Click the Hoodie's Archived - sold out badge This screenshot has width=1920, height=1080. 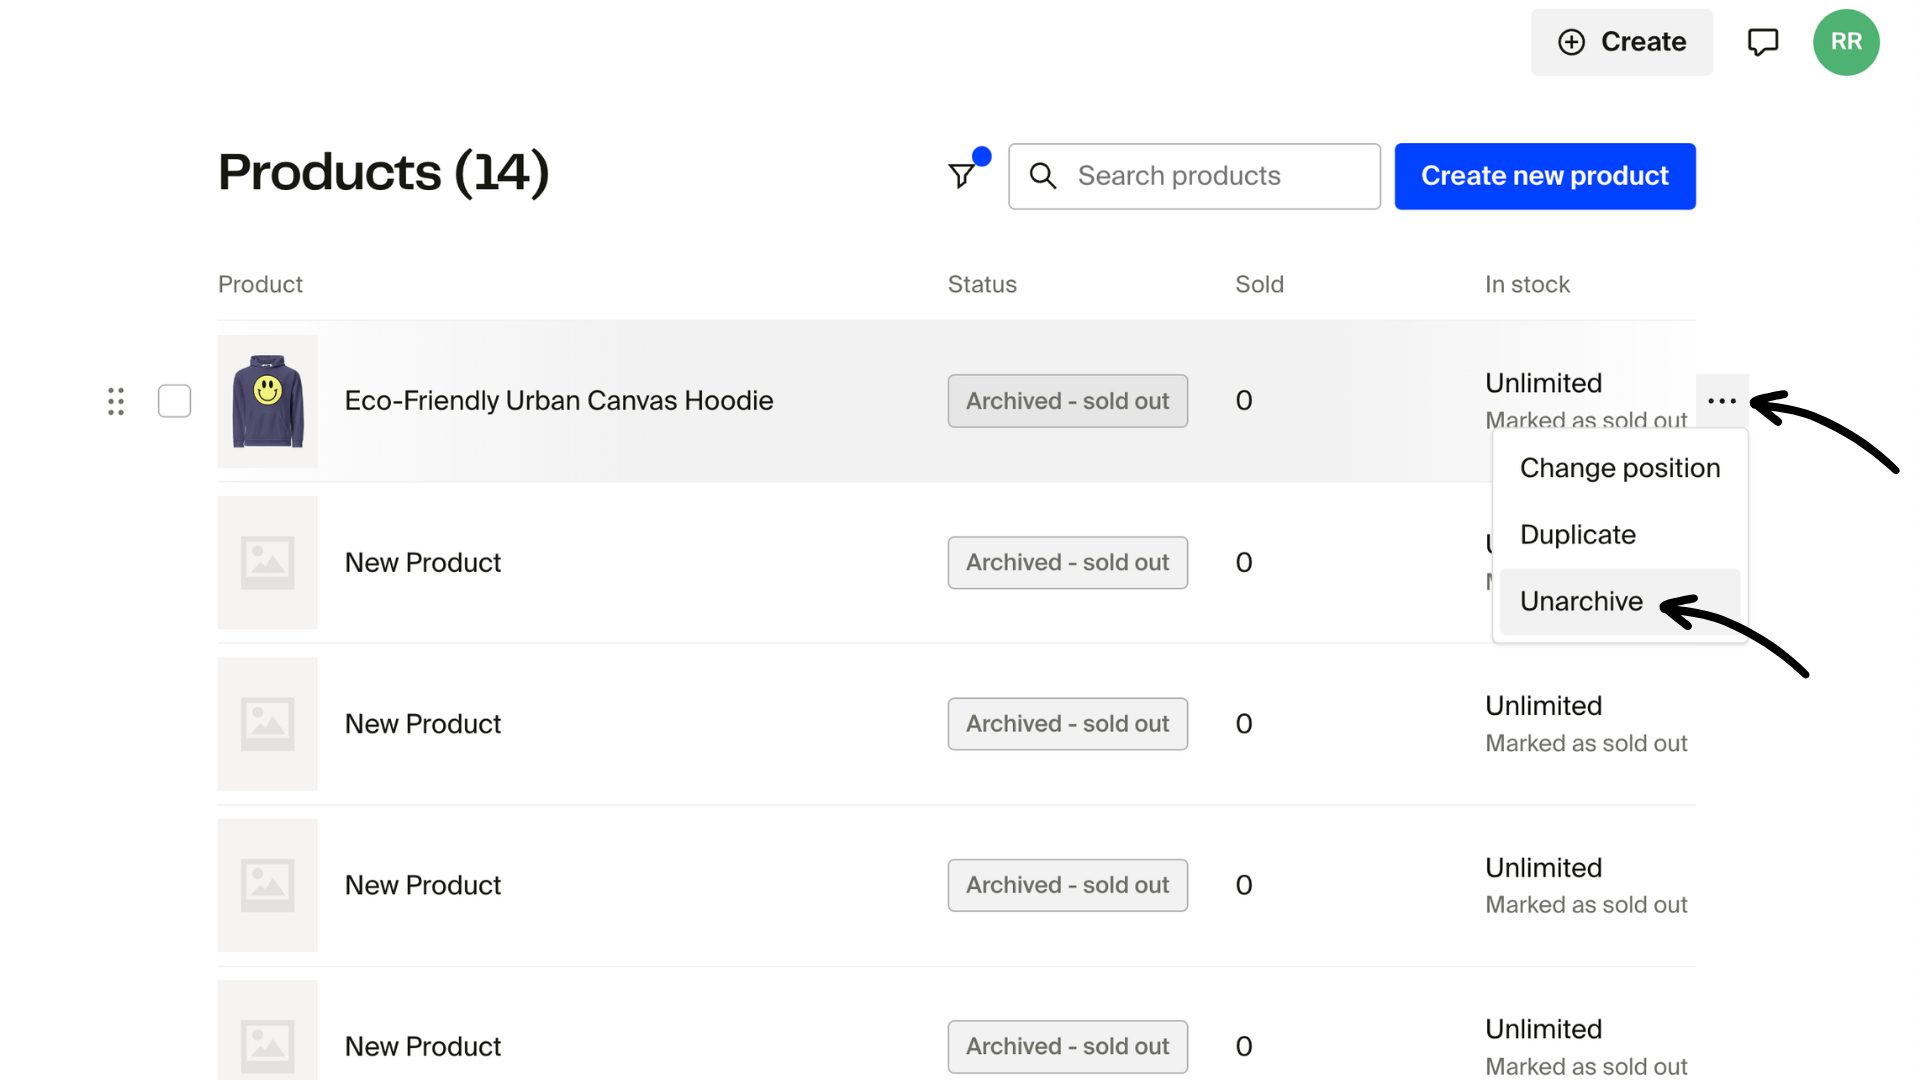coord(1067,401)
